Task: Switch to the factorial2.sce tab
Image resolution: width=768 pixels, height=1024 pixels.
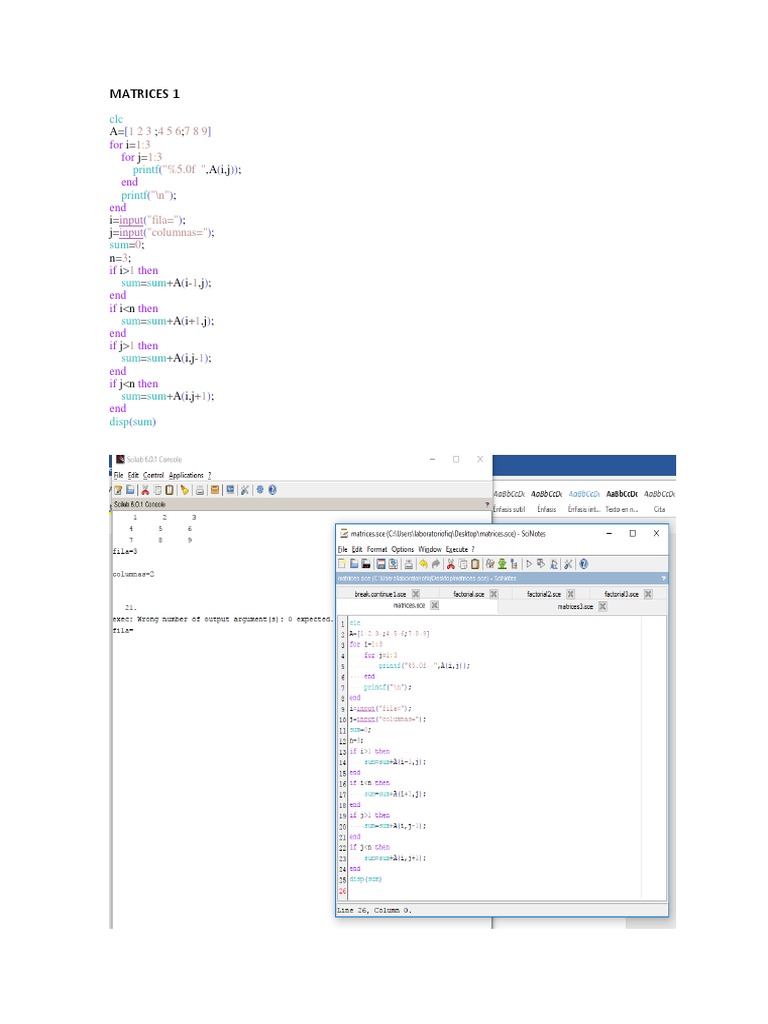Action: pos(544,594)
